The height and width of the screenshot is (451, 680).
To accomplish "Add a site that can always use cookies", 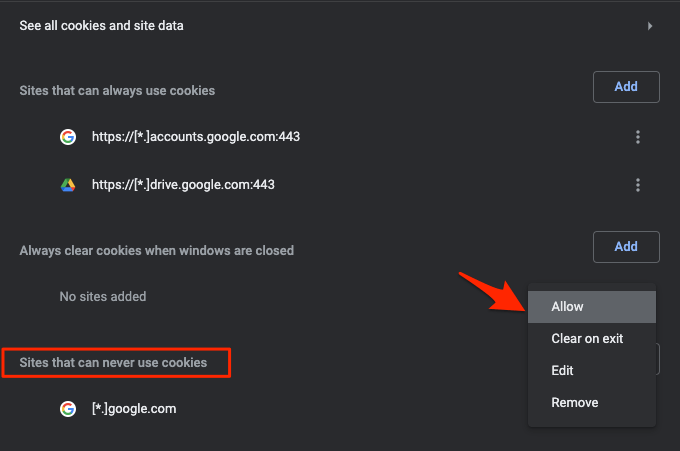I will (x=626, y=87).
